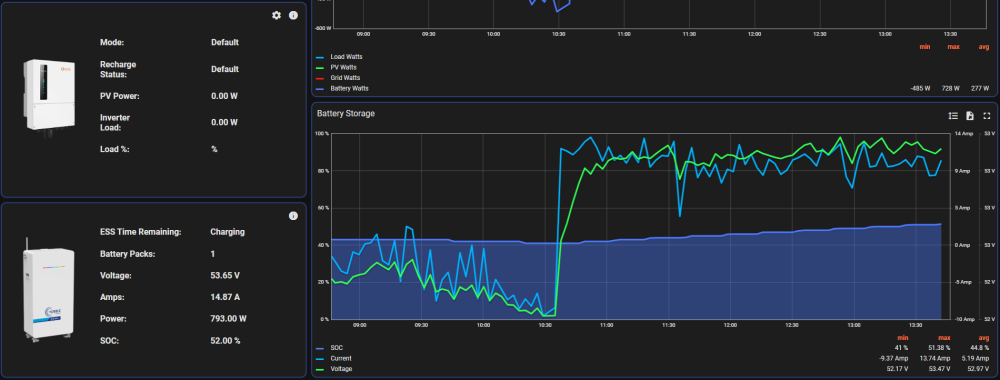This screenshot has width=1000, height=380.
Task: Click Voltage min value 52.17 V
Action: (x=898, y=369)
